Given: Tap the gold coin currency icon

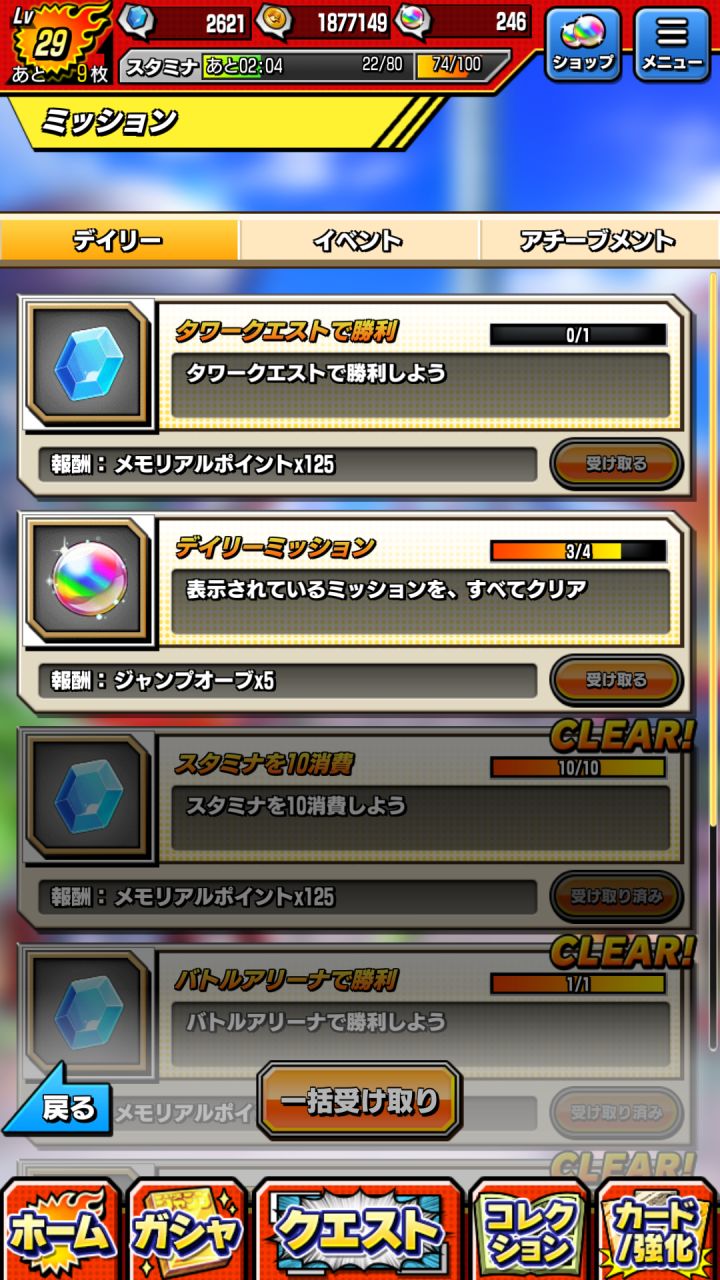Looking at the screenshot, I should pyautogui.click(x=273, y=20).
